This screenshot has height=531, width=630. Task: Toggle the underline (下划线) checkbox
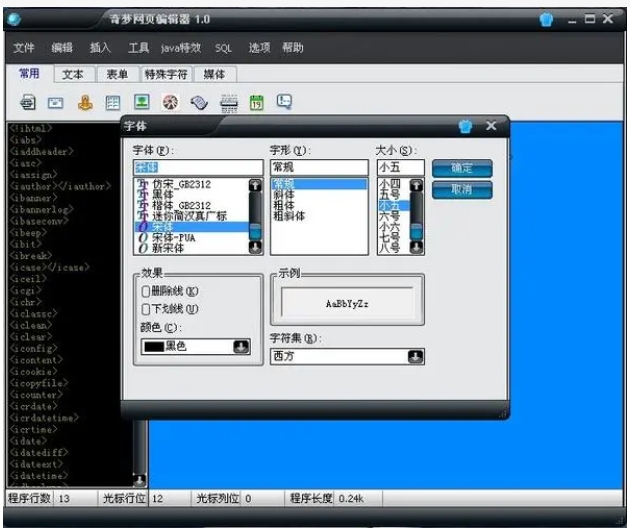point(145,309)
